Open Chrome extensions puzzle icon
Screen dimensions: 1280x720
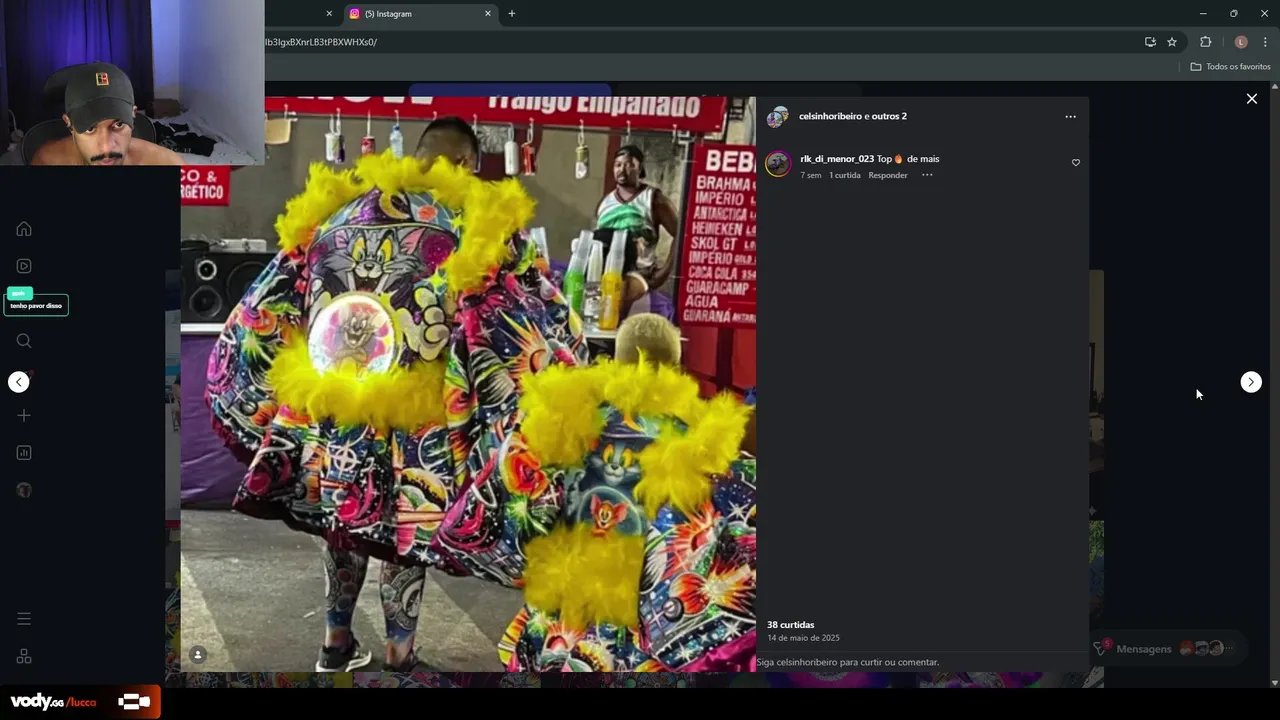(x=1205, y=42)
